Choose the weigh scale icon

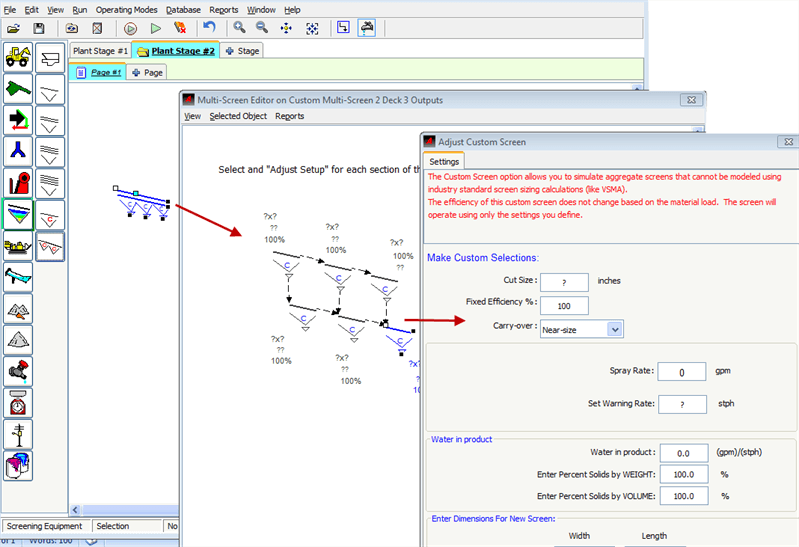pos(18,403)
